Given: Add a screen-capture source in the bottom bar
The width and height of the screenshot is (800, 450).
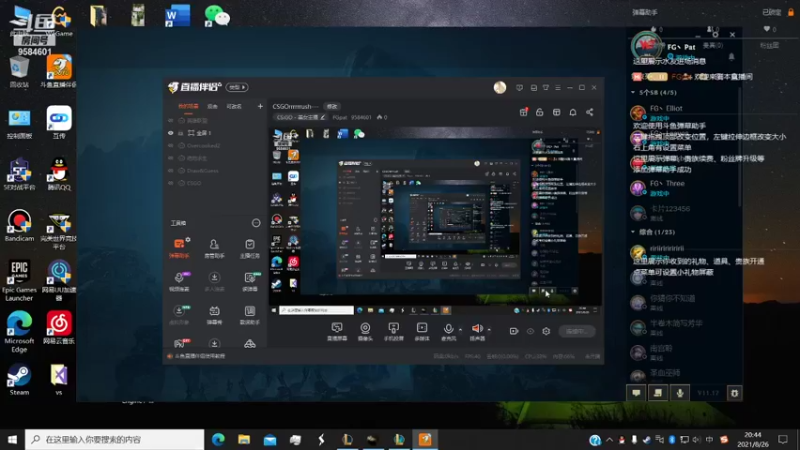Looking at the screenshot, I should click(x=337, y=331).
